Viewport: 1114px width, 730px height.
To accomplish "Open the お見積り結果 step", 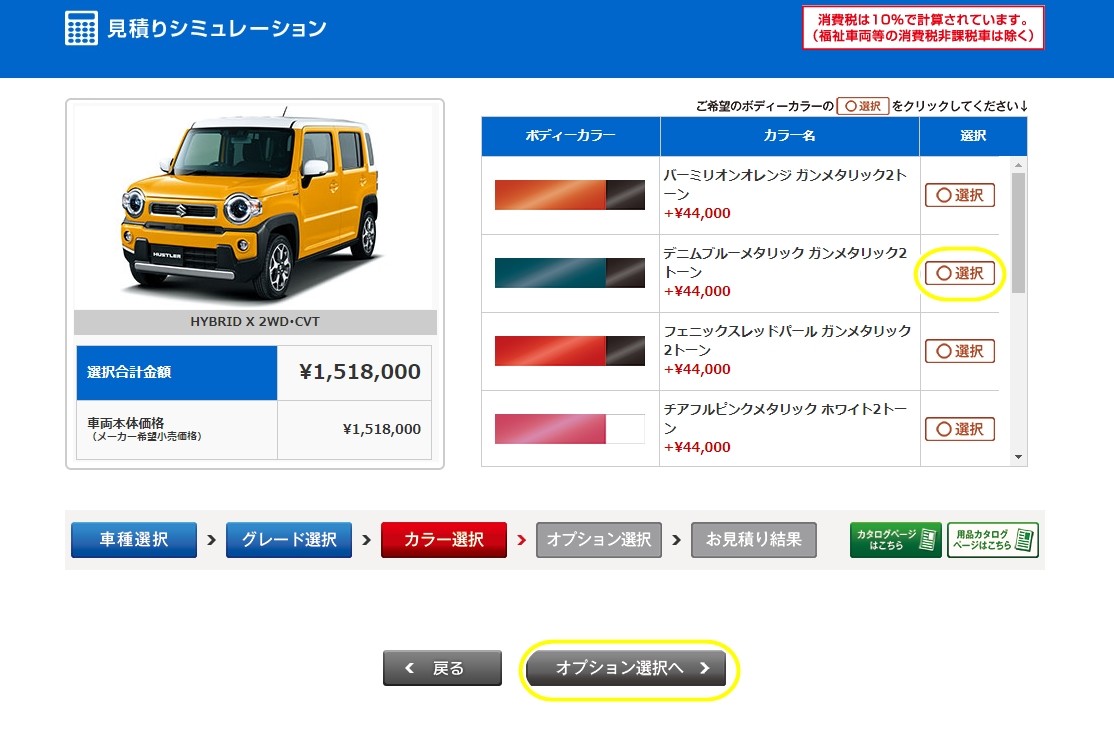I will (753, 540).
